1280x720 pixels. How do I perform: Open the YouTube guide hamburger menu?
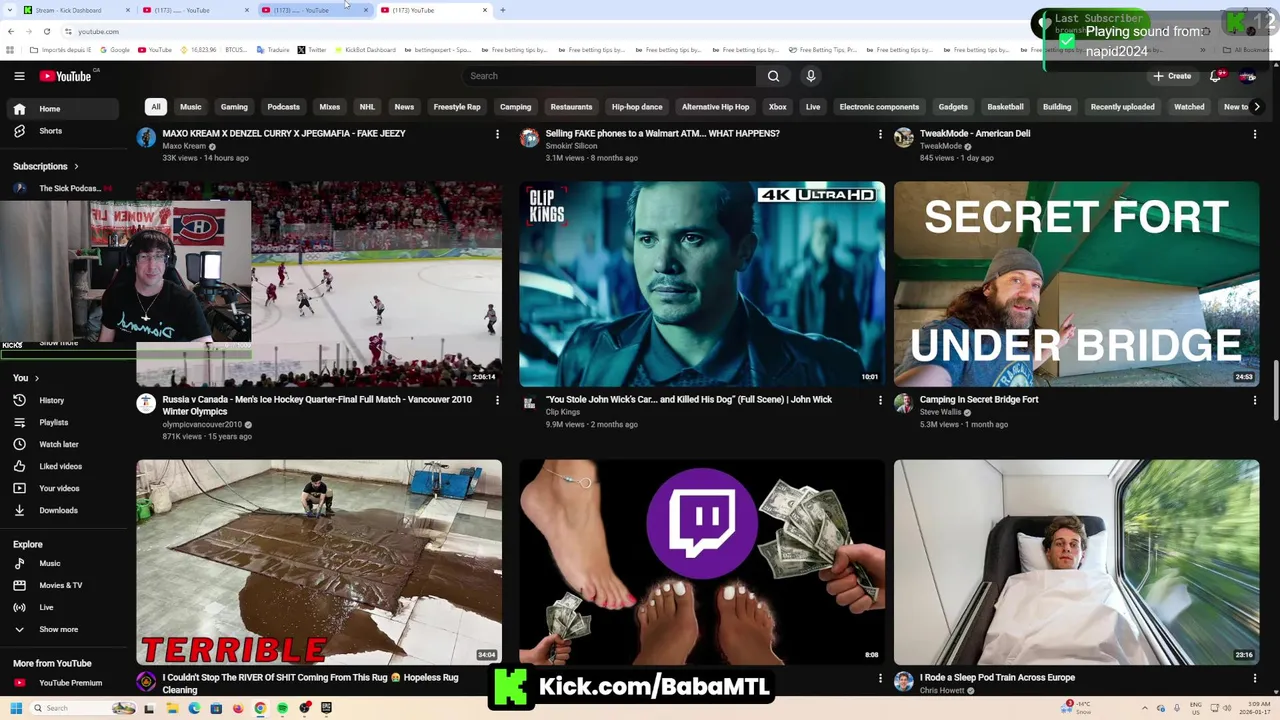click(x=19, y=76)
